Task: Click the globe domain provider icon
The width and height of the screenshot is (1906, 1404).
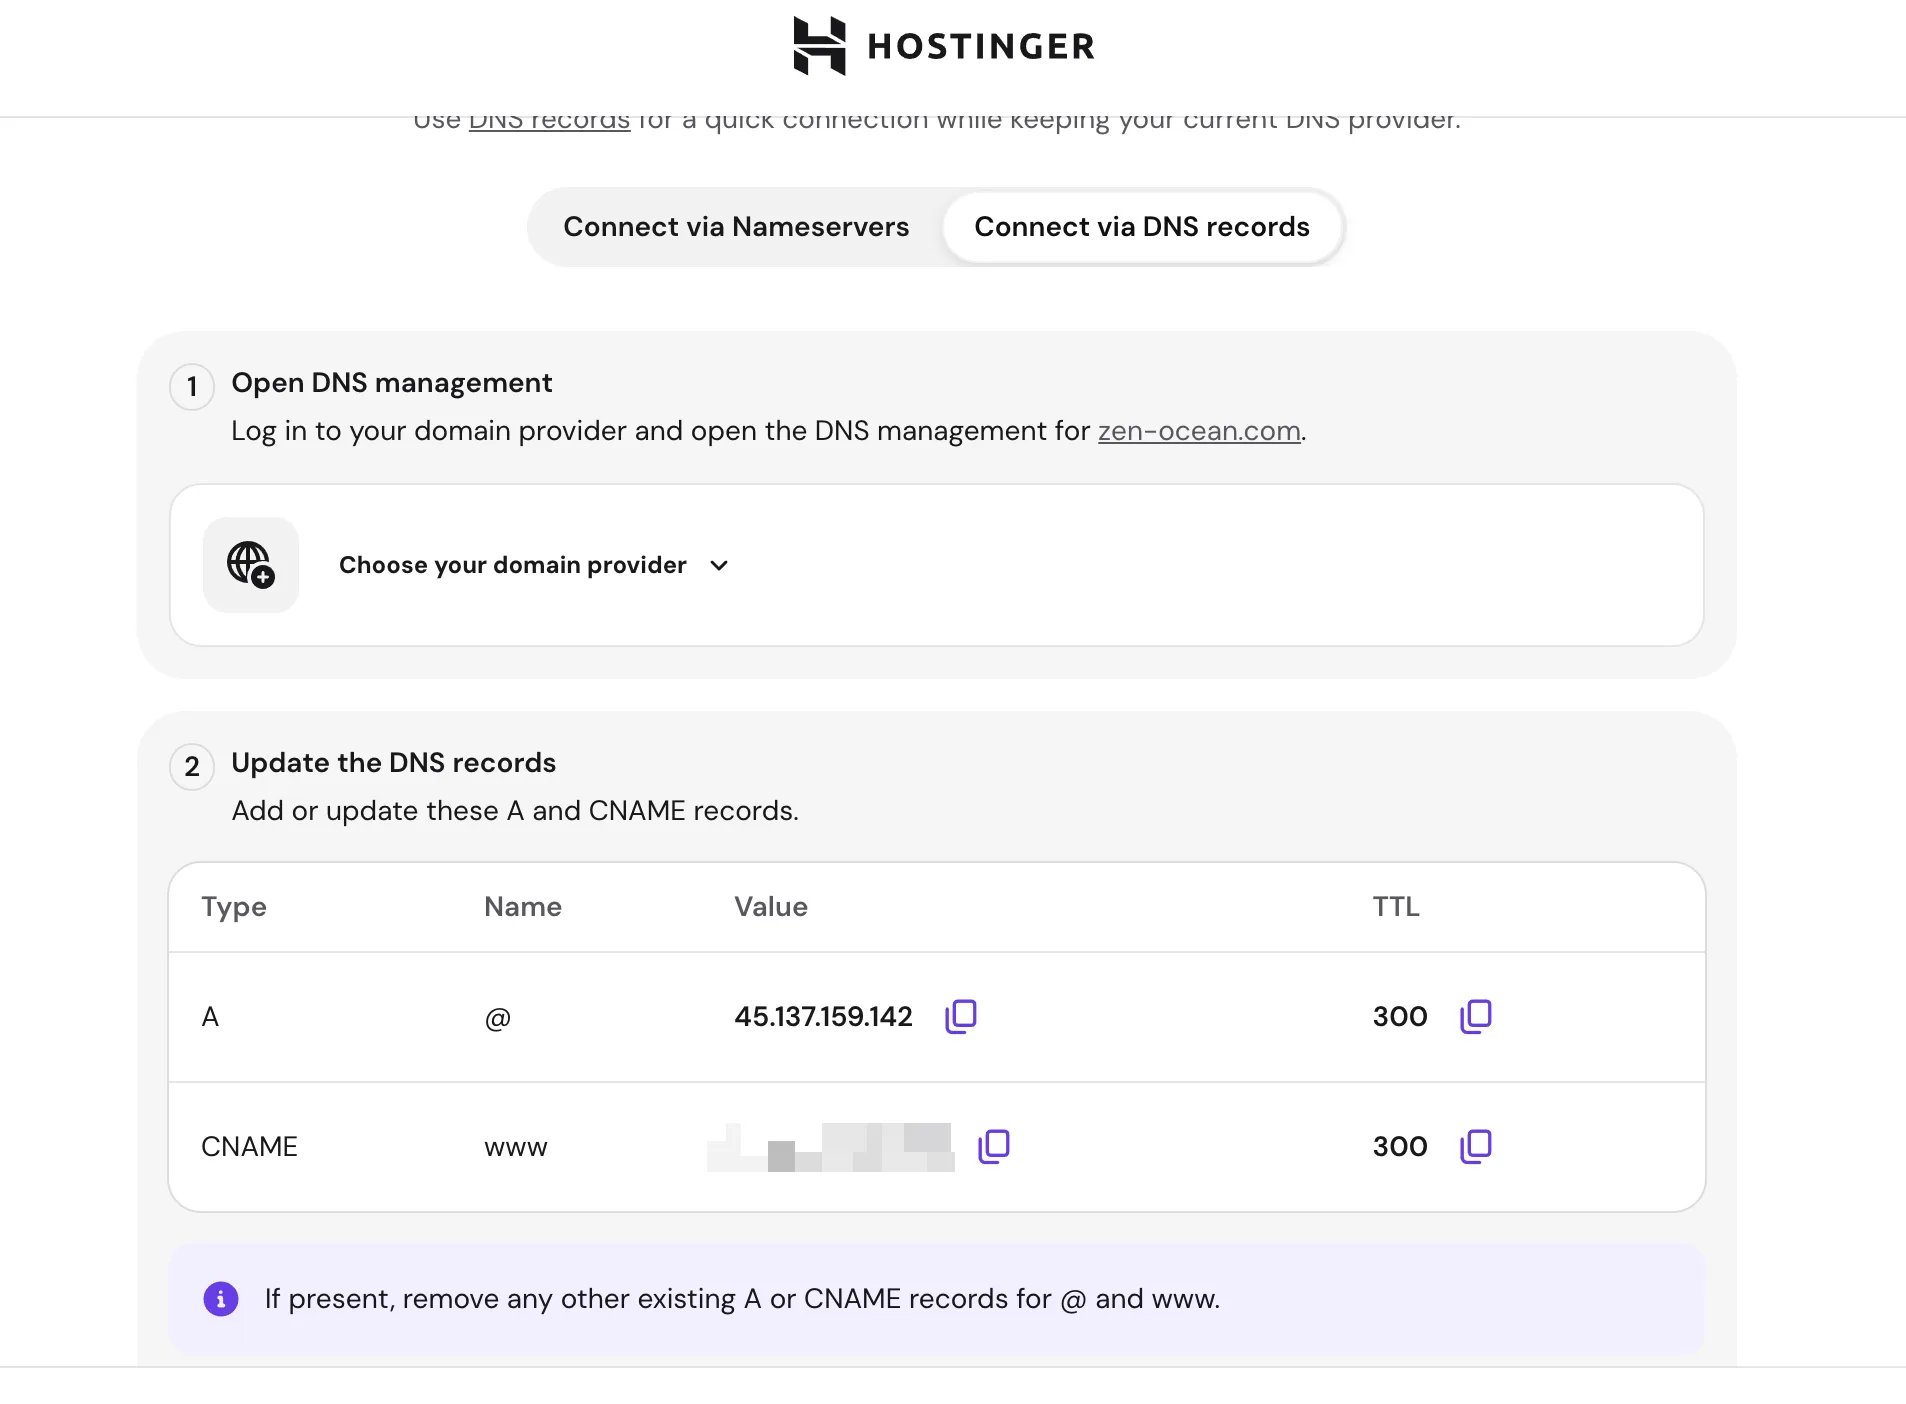Action: click(x=251, y=565)
